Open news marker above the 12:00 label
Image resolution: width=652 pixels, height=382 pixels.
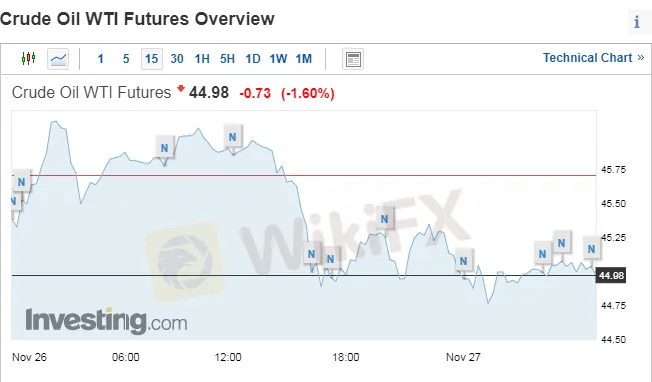pos(232,137)
